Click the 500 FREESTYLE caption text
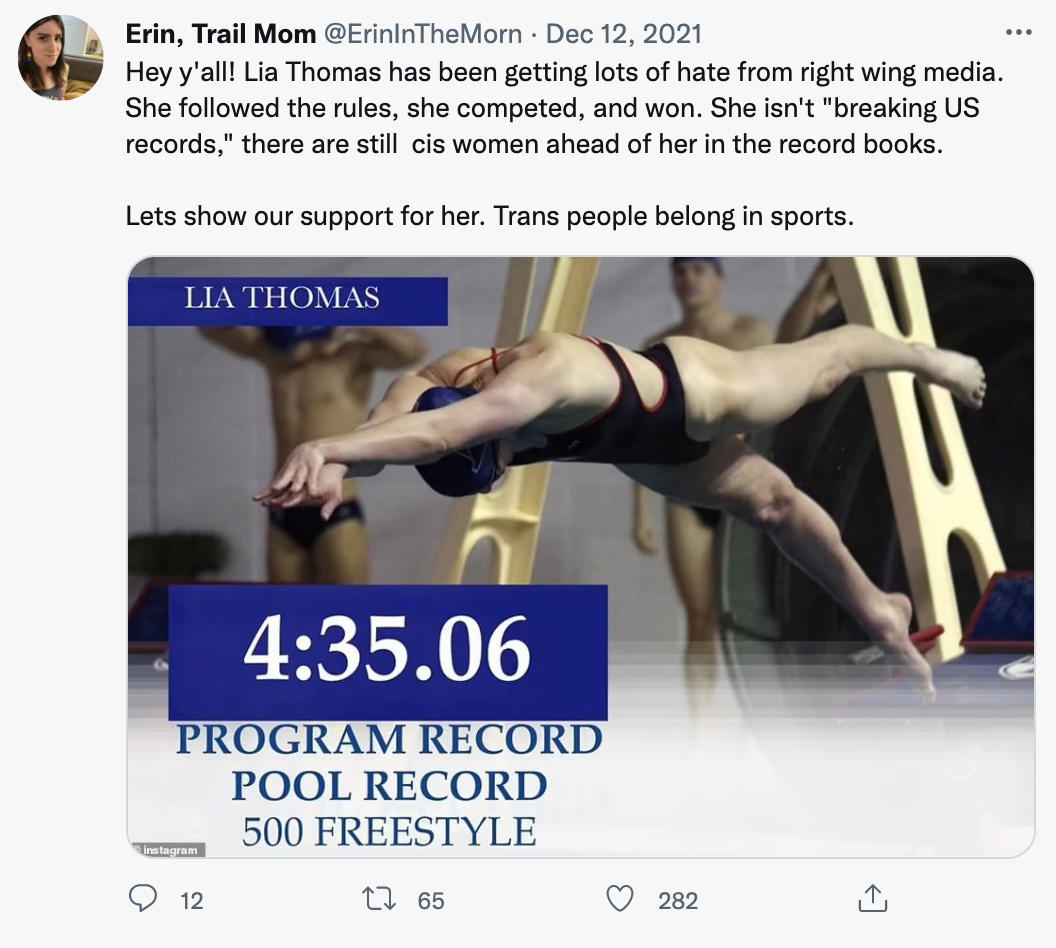 (x=389, y=831)
